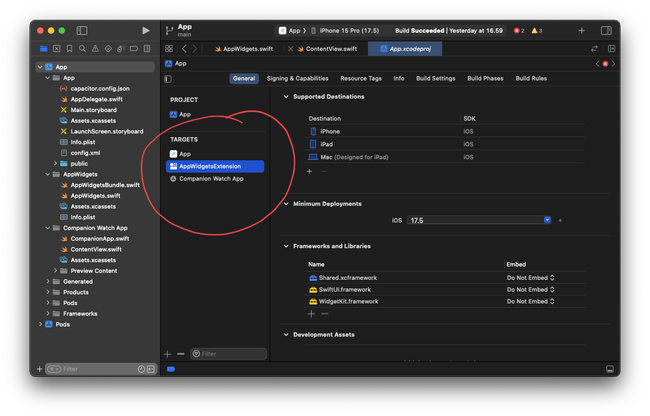Expand the Pods folder group
Image resolution: width=650 pixels, height=416 pixels.
coord(48,303)
